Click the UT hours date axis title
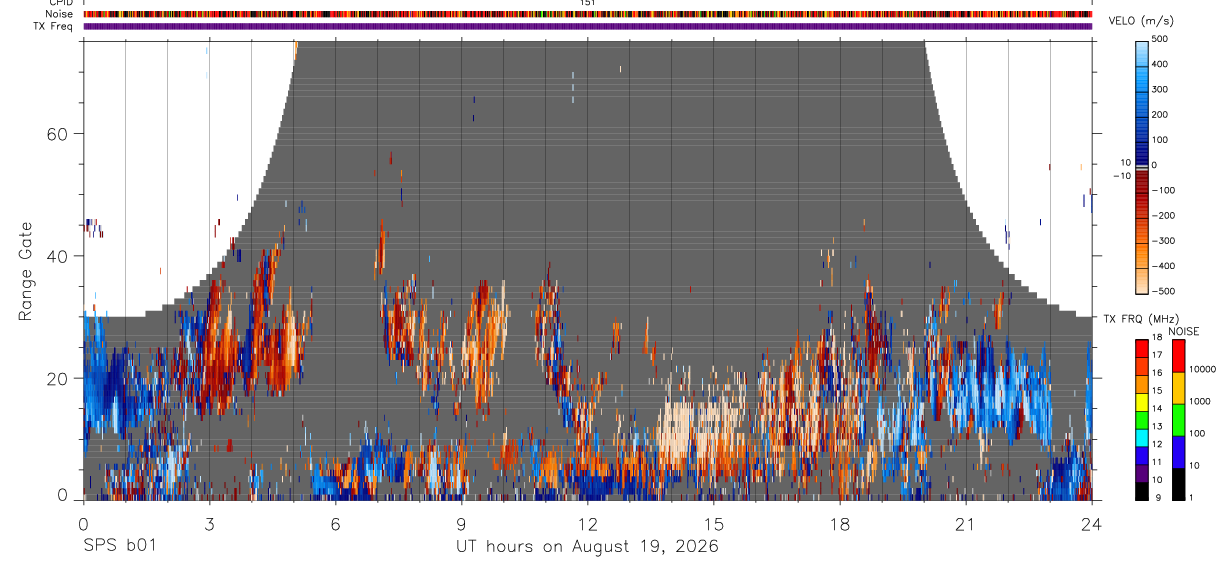Viewport: 1228px width, 567px height. tap(587, 546)
